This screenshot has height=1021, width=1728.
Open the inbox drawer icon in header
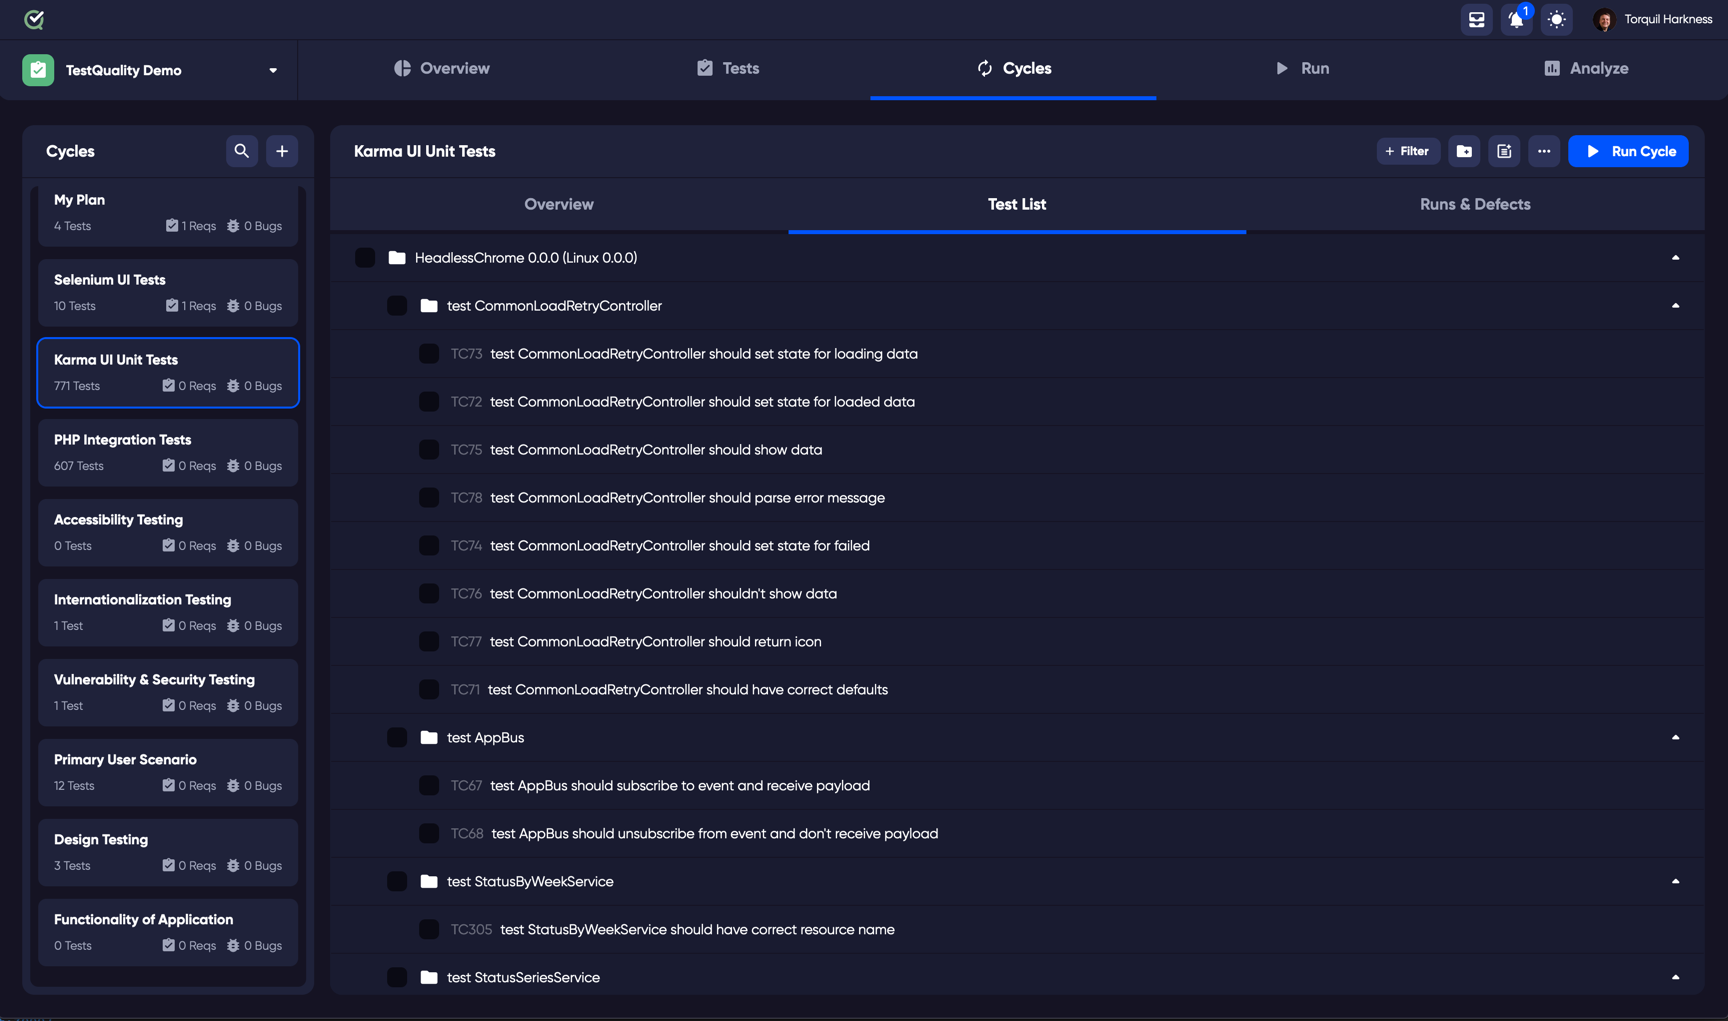(1476, 19)
